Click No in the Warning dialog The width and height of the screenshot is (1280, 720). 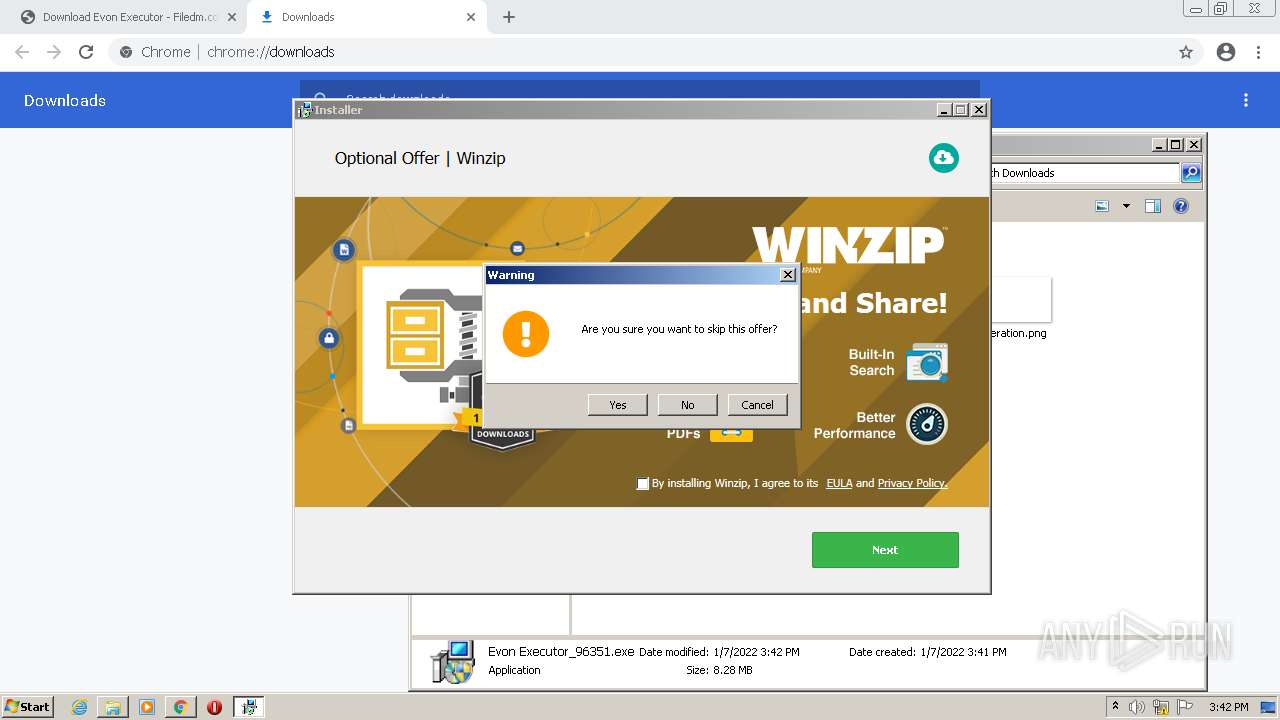[688, 405]
